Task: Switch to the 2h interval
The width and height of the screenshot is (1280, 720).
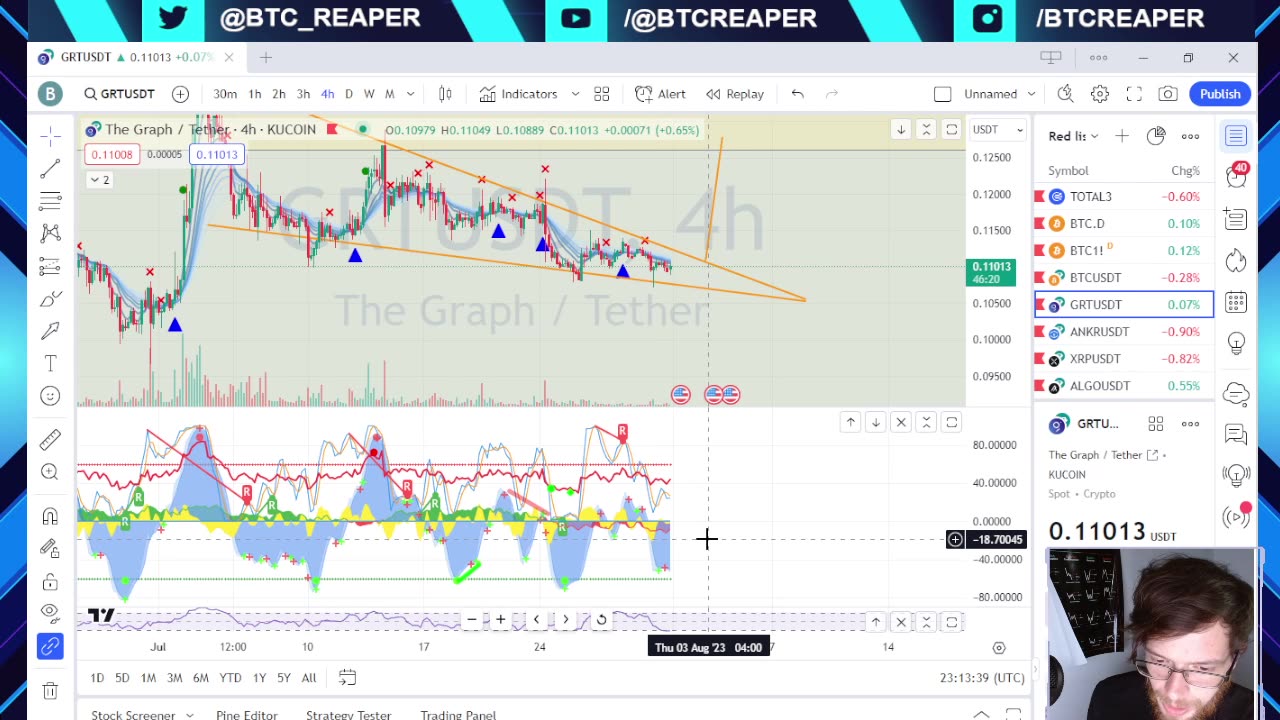Action: (279, 94)
